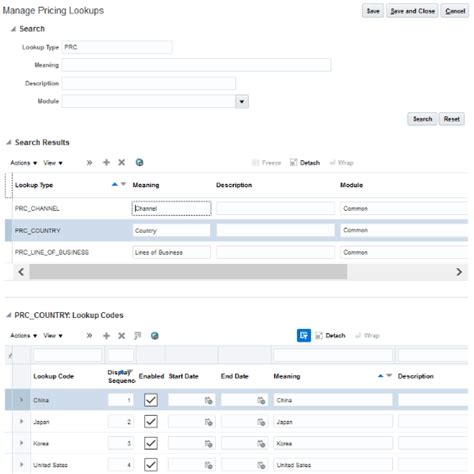Open Start Date calendar for Korea row
This screenshot has height=474, width=474.
(x=209, y=444)
